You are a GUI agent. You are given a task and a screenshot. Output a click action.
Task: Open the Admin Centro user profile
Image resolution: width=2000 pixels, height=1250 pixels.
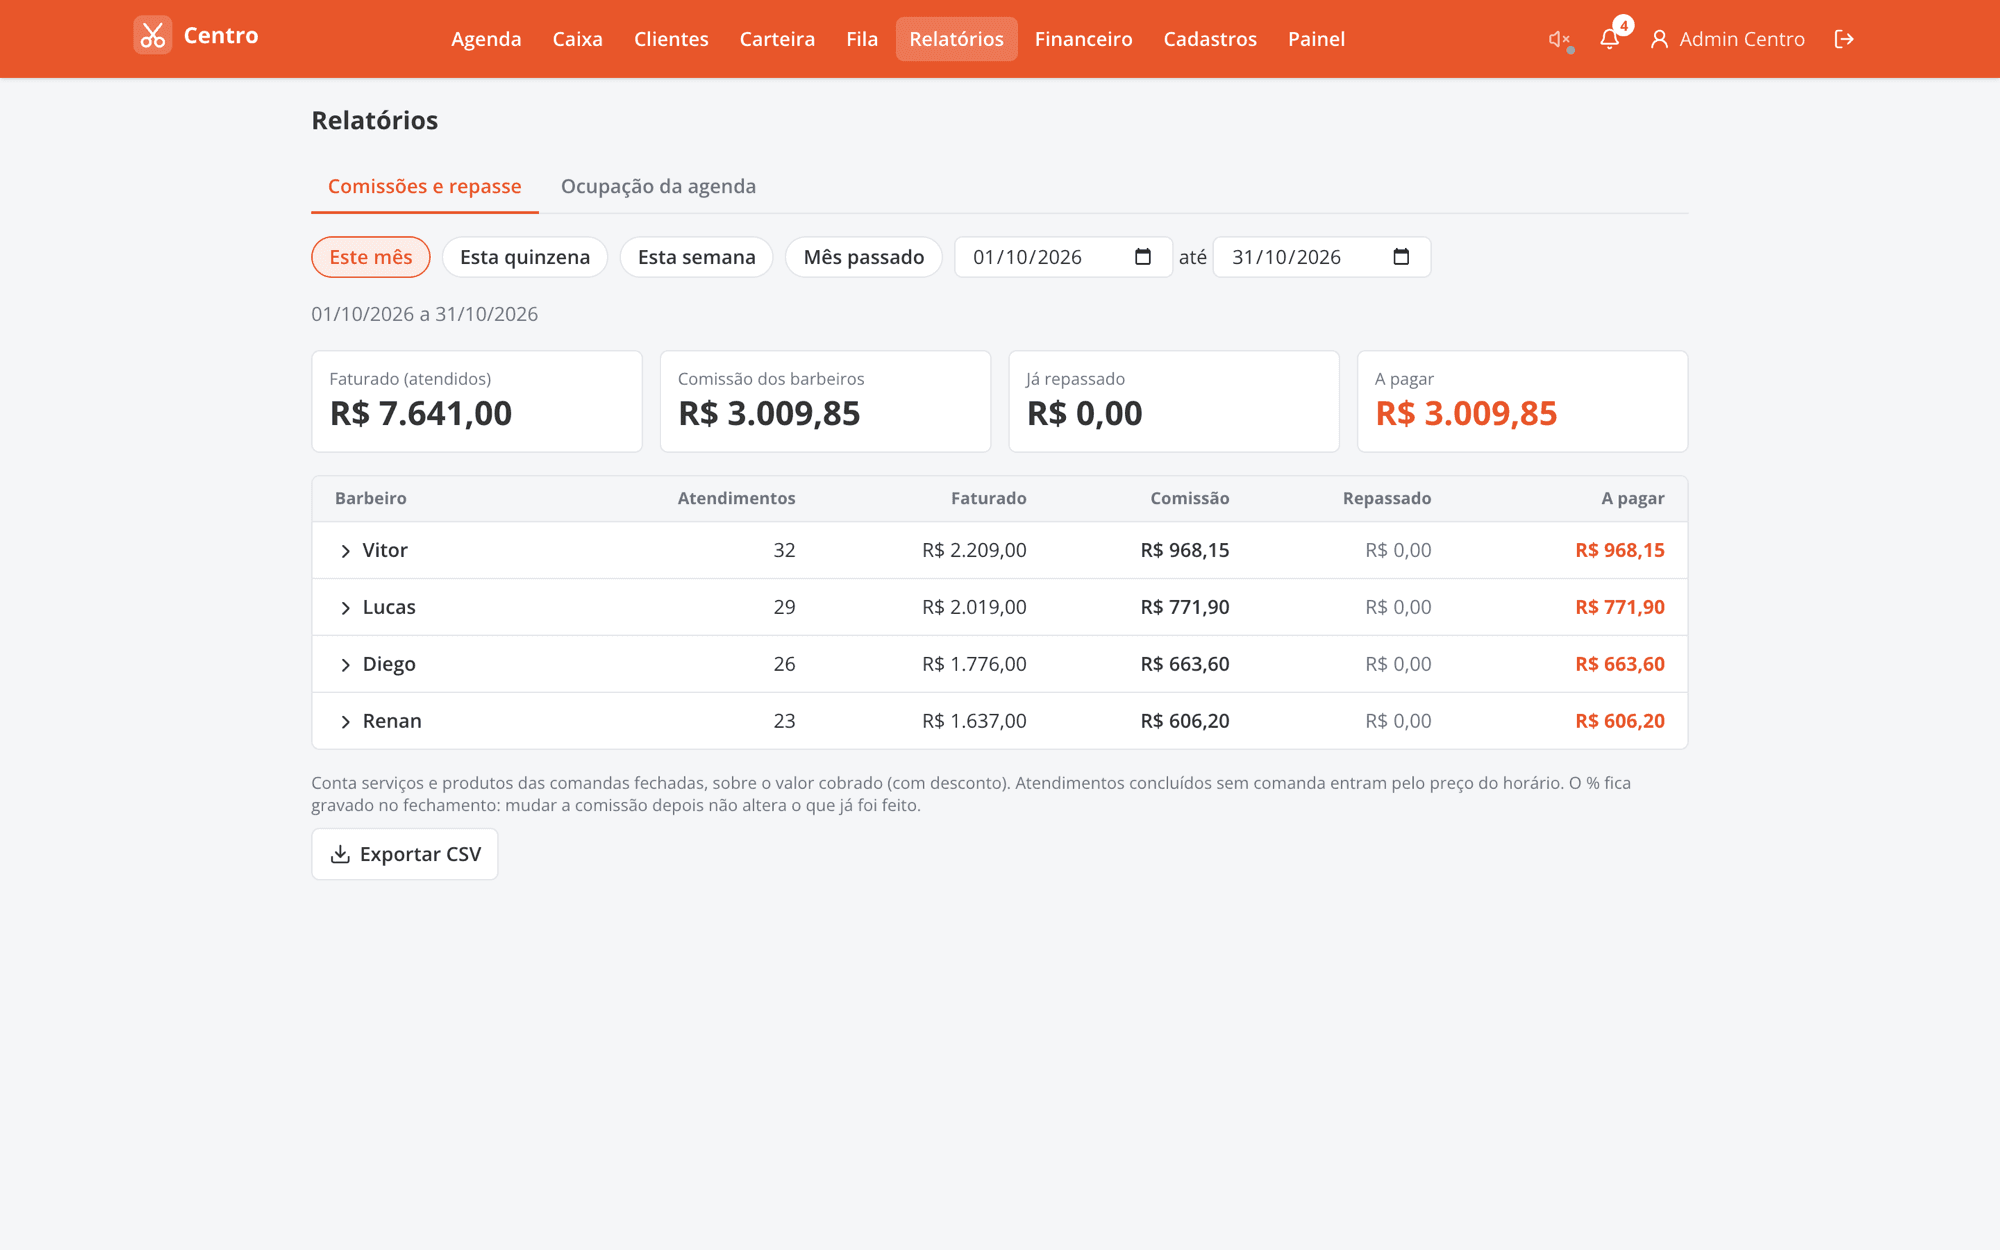tap(1727, 39)
